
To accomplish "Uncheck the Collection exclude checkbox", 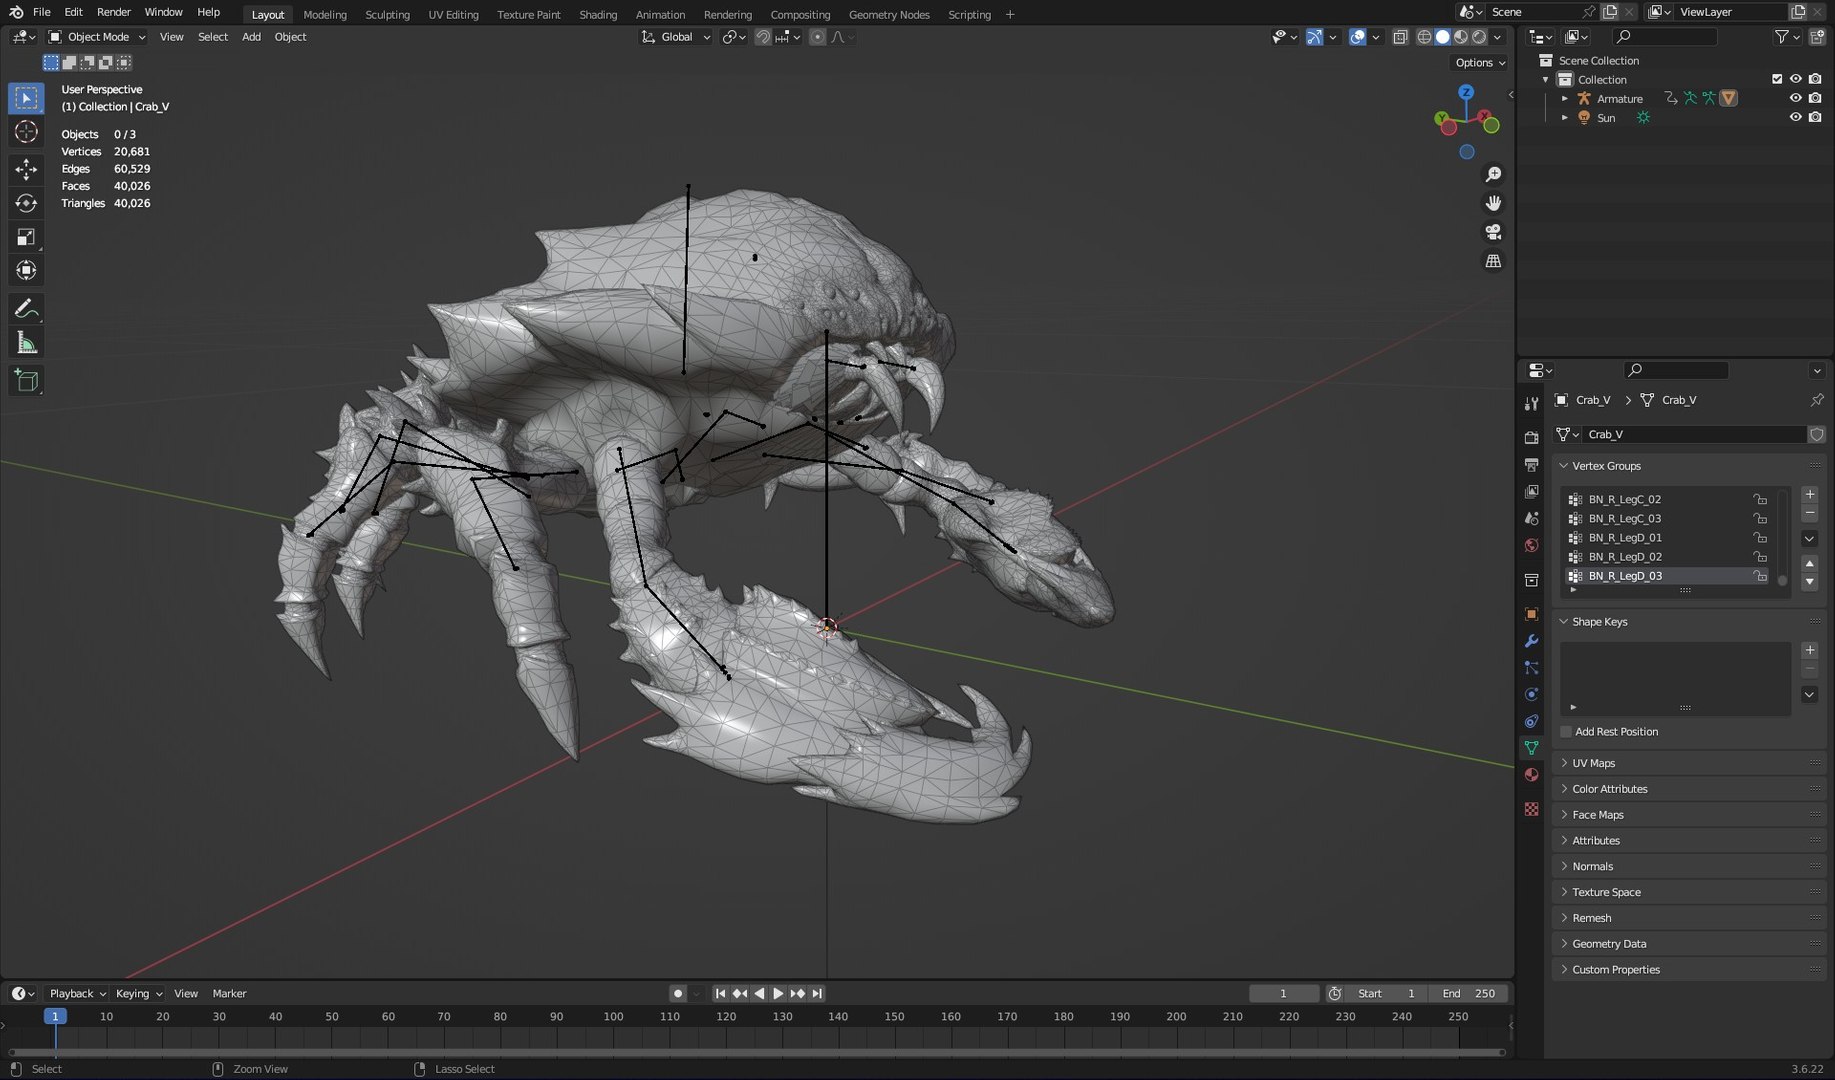I will pos(1776,79).
